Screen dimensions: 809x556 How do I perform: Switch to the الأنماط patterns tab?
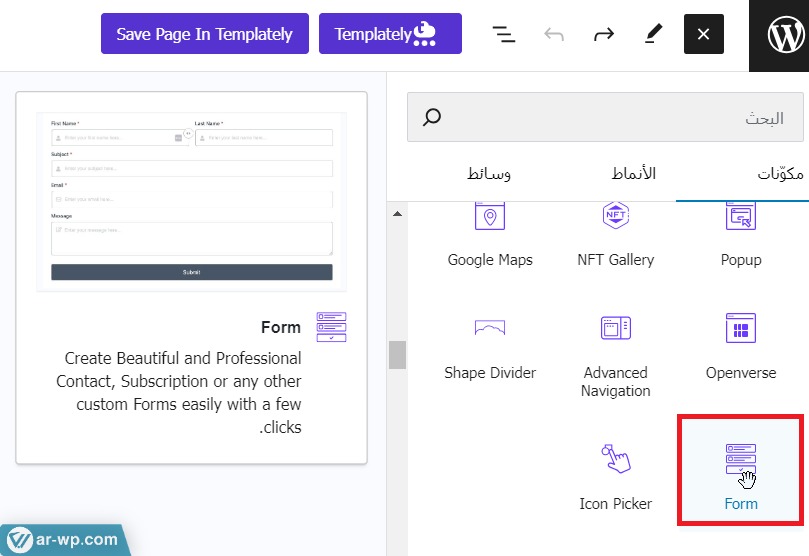point(634,174)
